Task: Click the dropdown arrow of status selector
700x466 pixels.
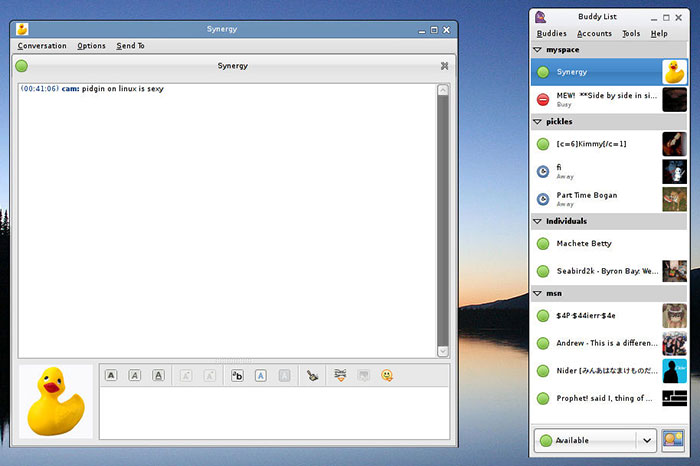Action: pos(647,441)
